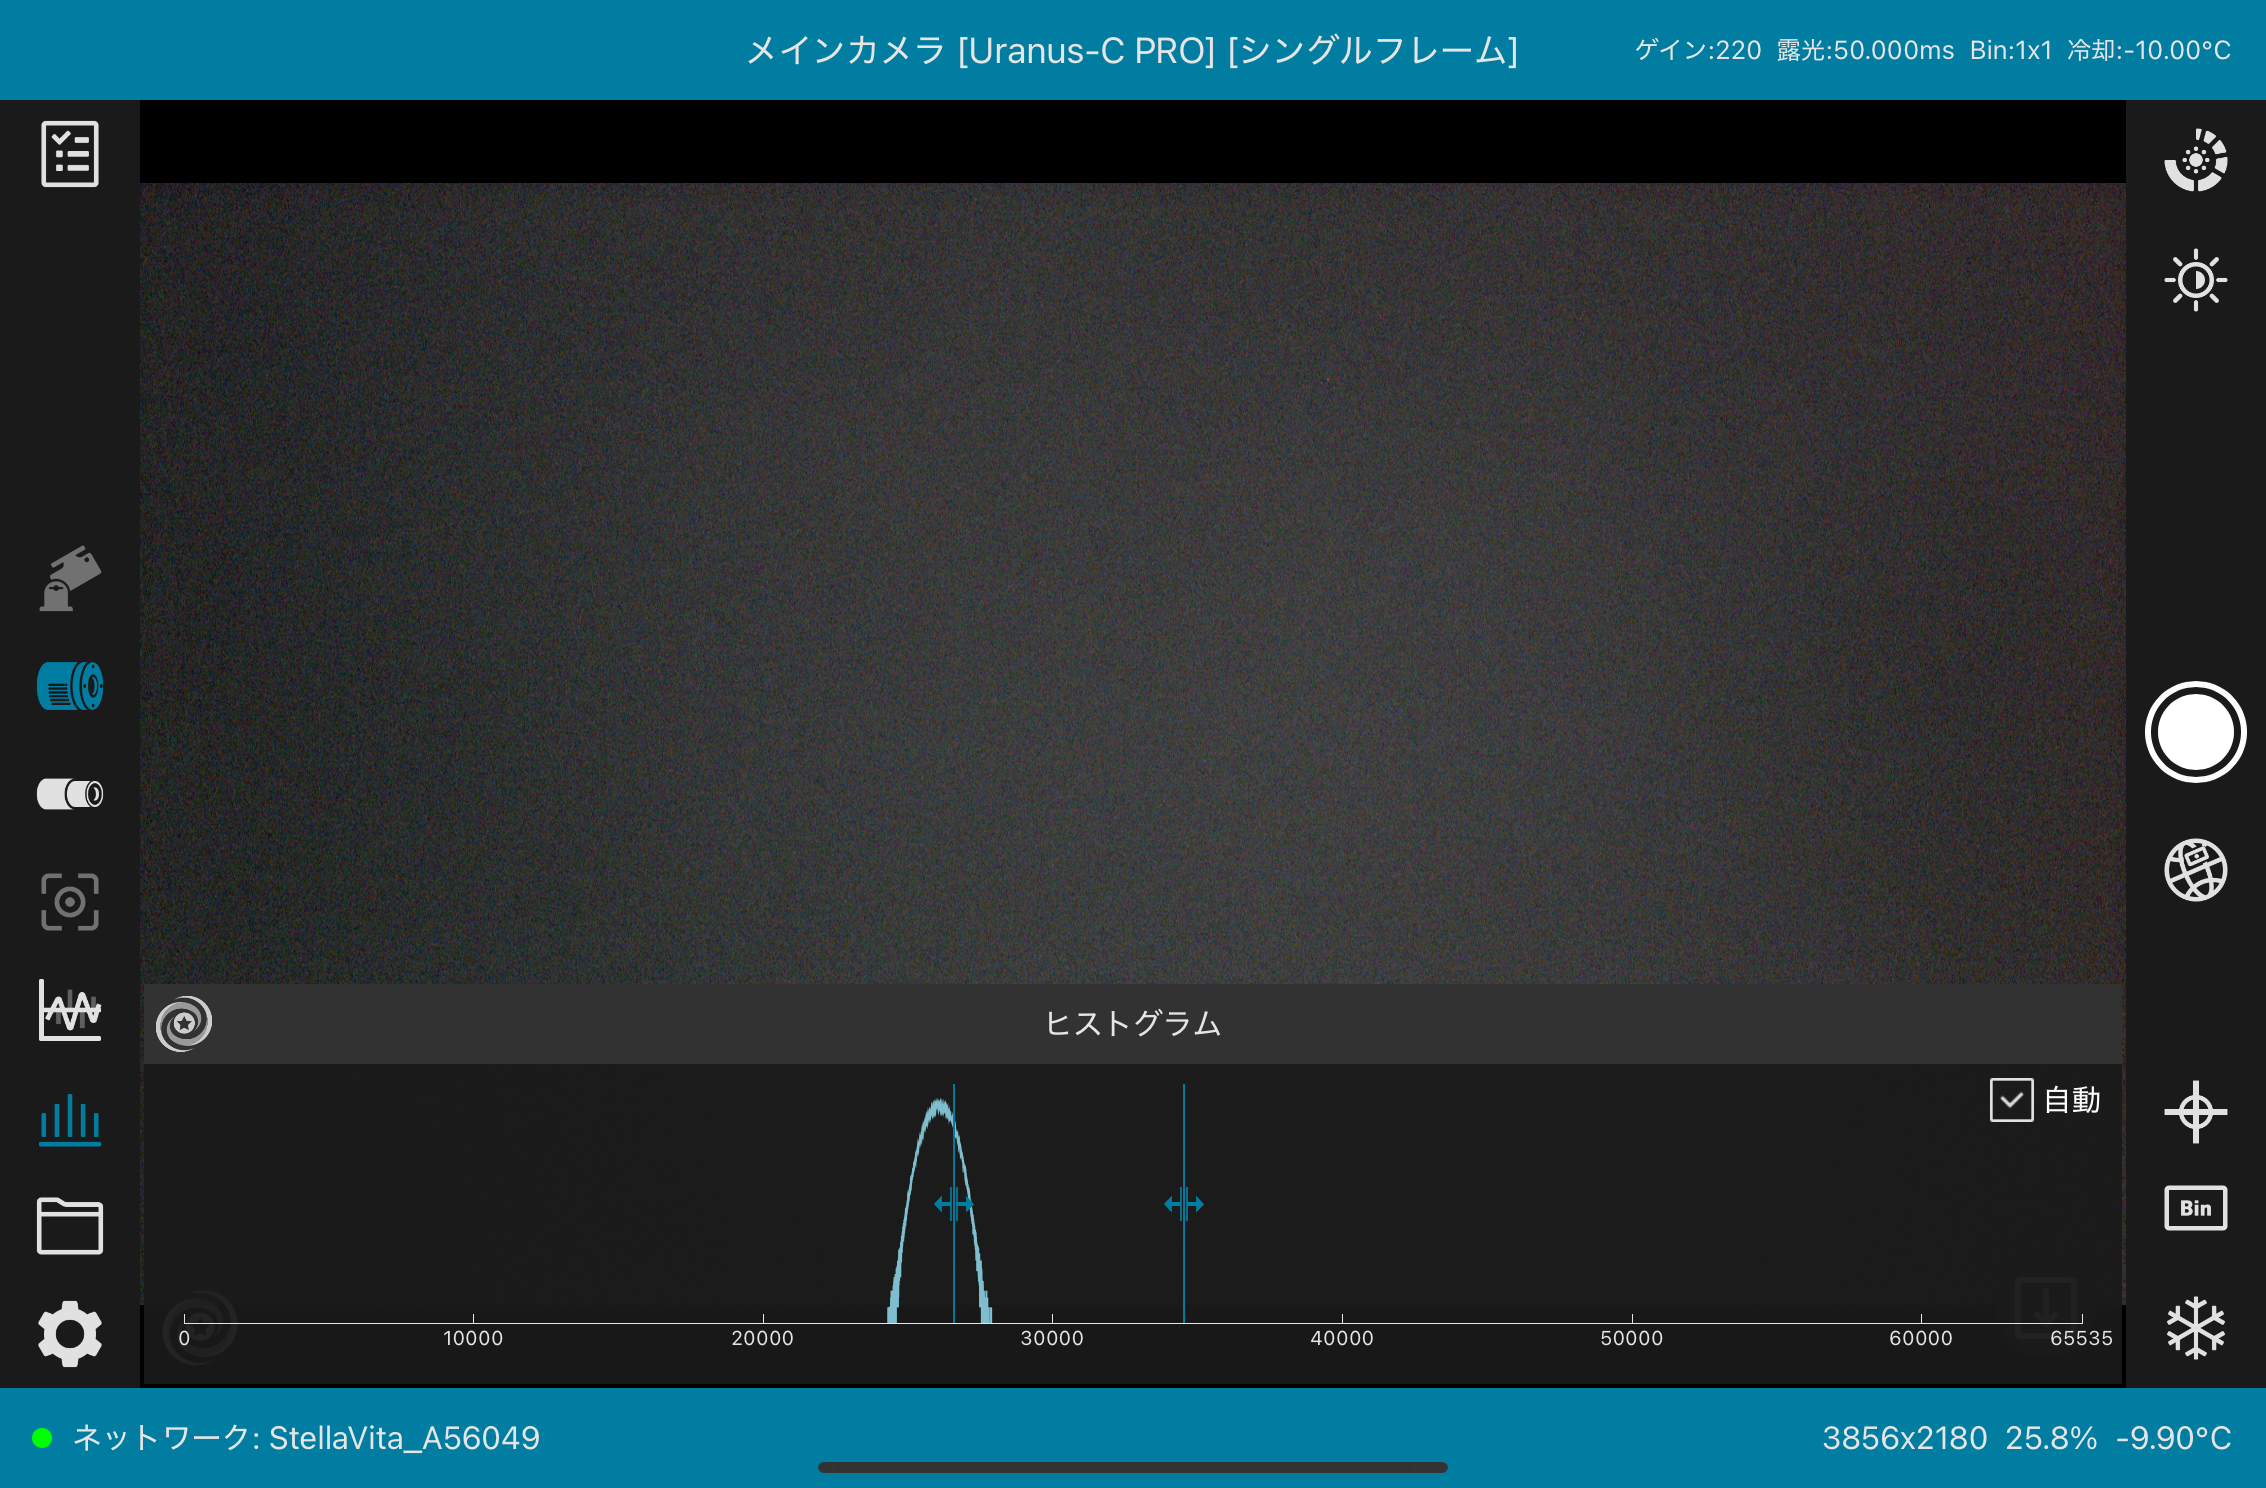Open the telescope mount control icon
The width and height of the screenshot is (2266, 1488).
click(70, 578)
